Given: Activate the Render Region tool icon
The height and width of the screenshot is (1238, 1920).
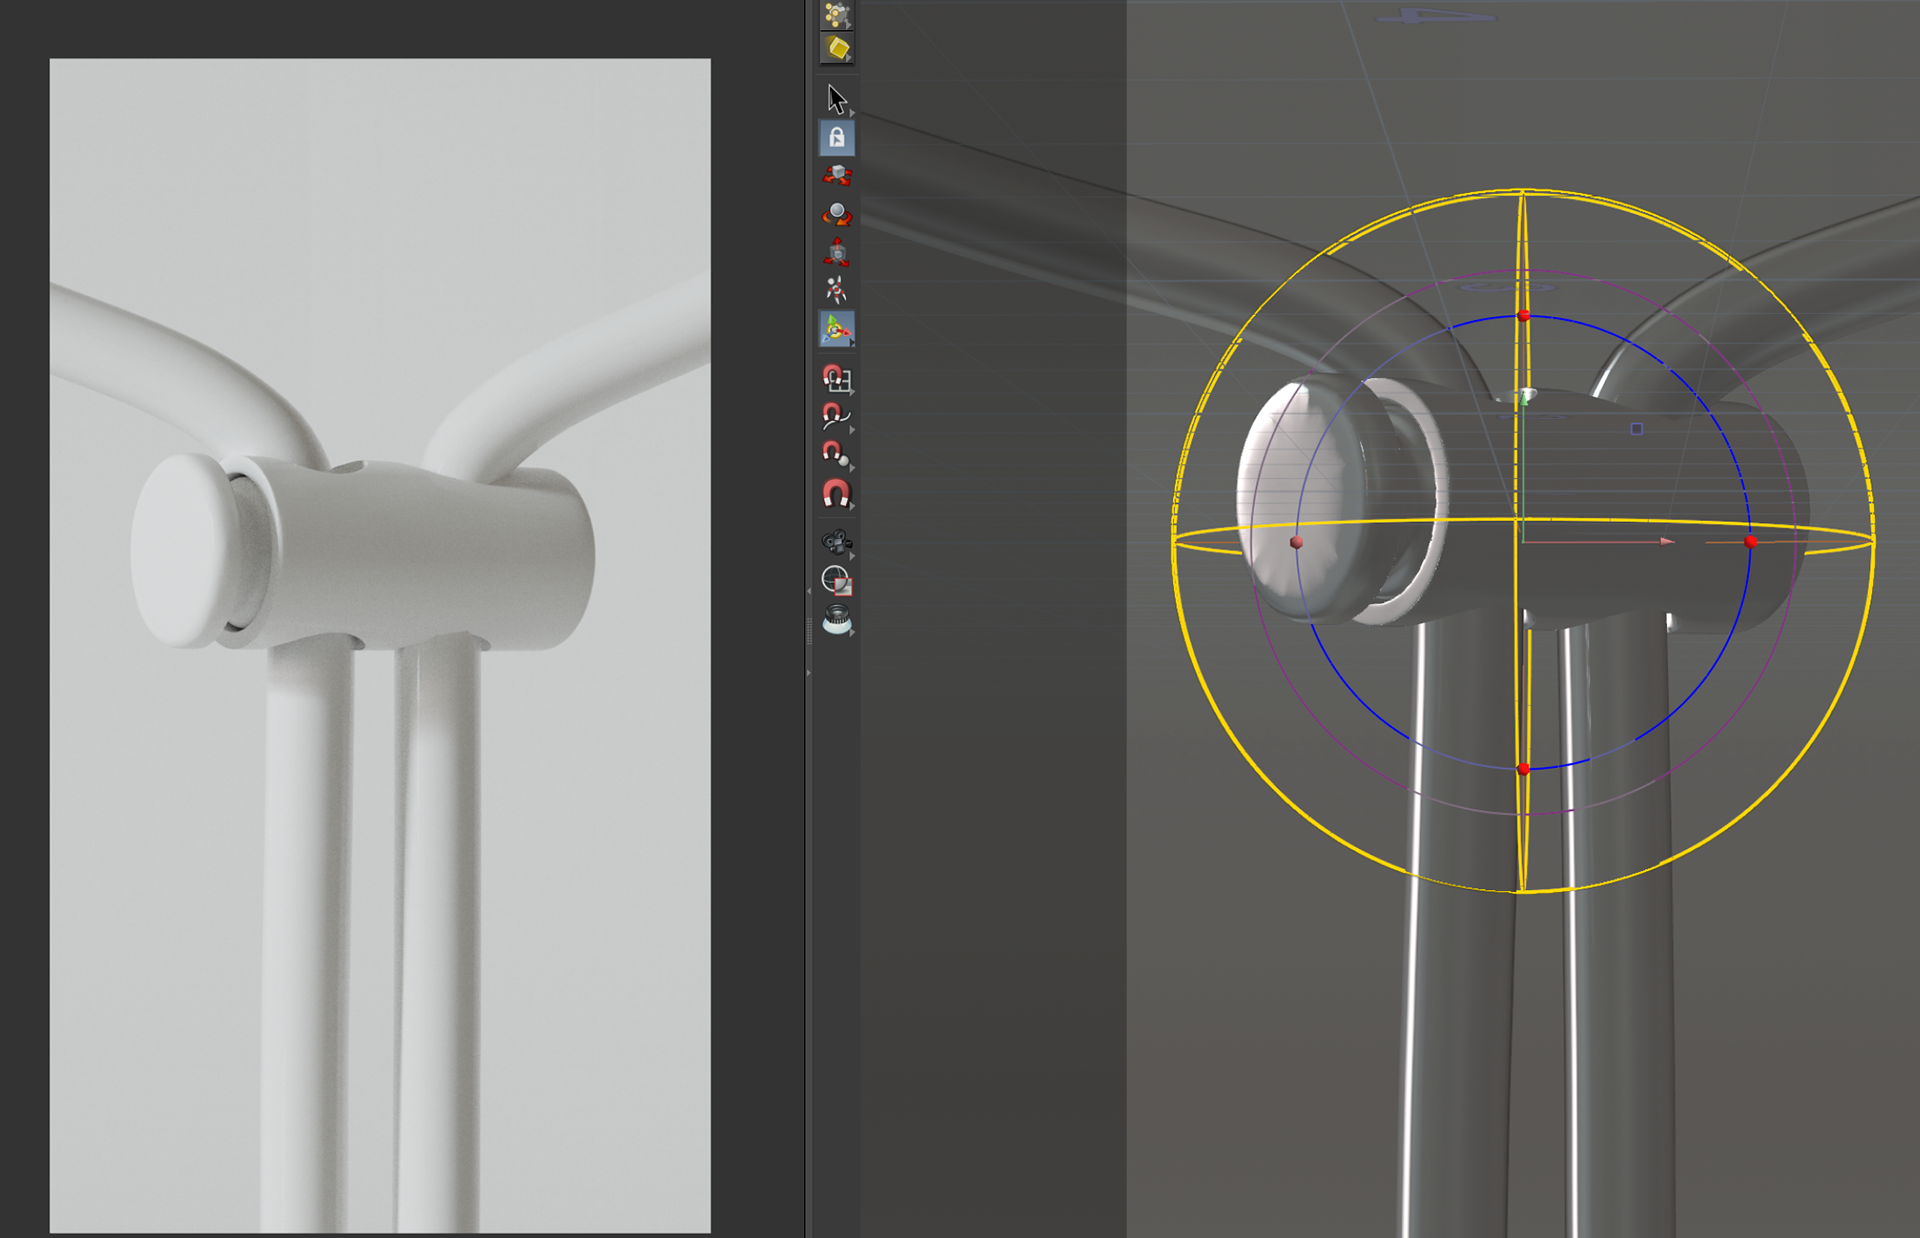Looking at the screenshot, I should pos(837,580).
